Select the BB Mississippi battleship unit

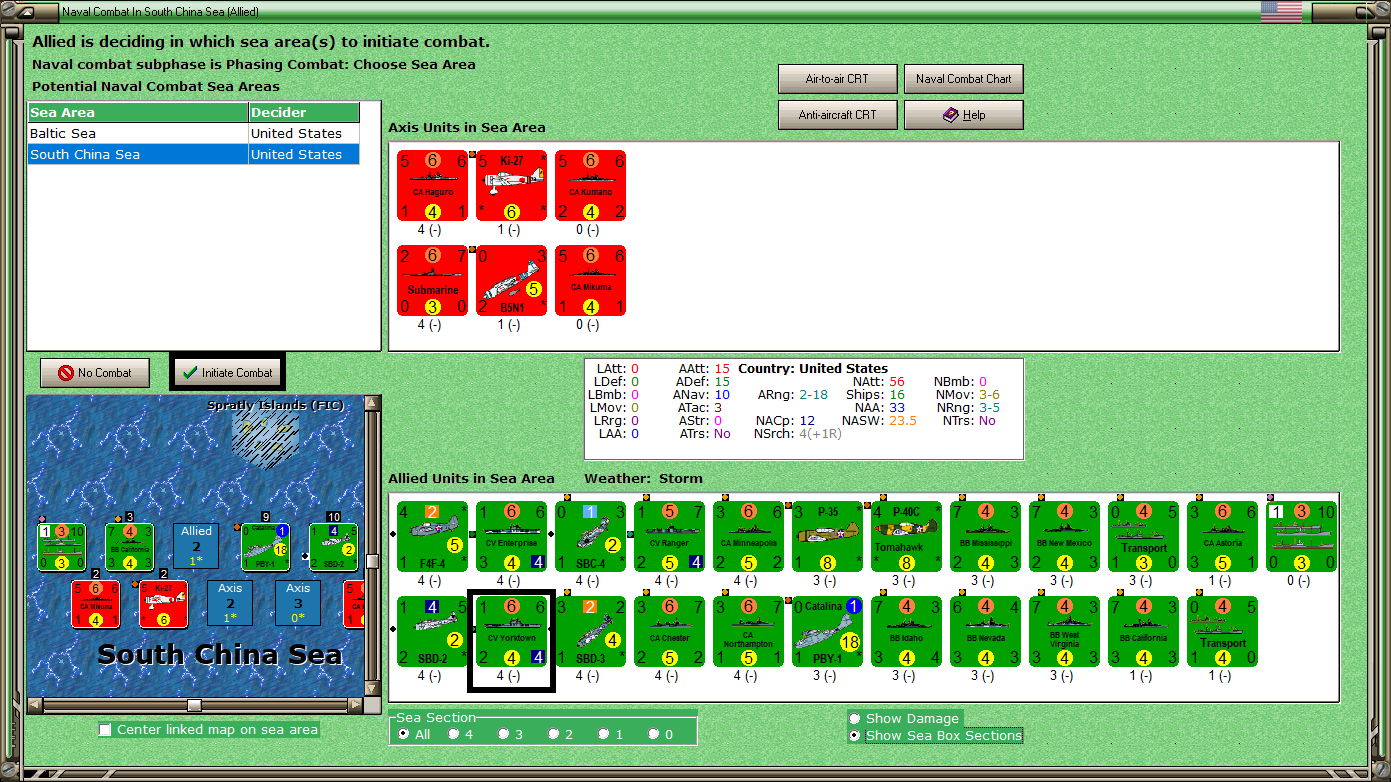pyautogui.click(x=985, y=537)
